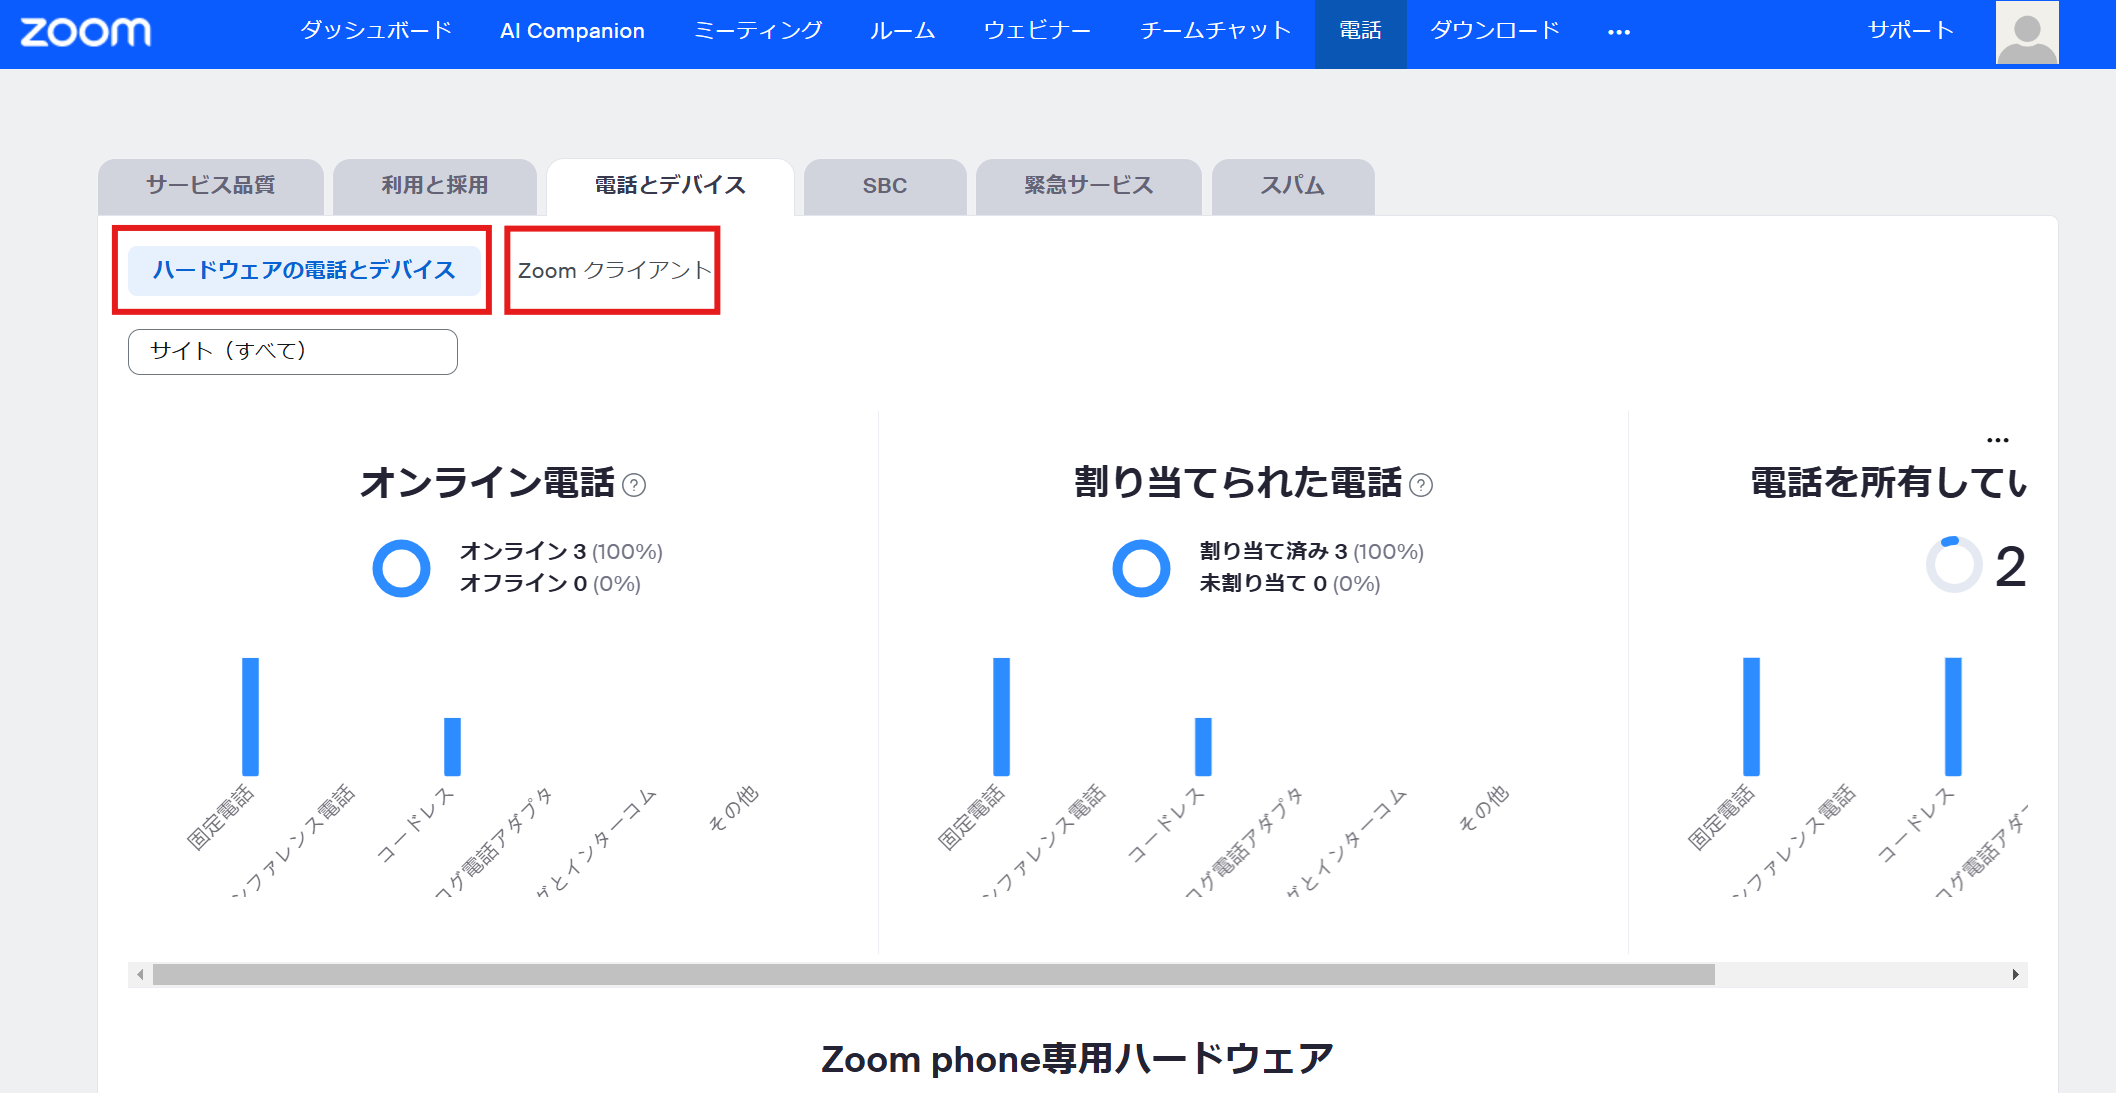The width and height of the screenshot is (2116, 1093).
Task: Click help icon next to オンライン電話
Action: pyautogui.click(x=634, y=485)
